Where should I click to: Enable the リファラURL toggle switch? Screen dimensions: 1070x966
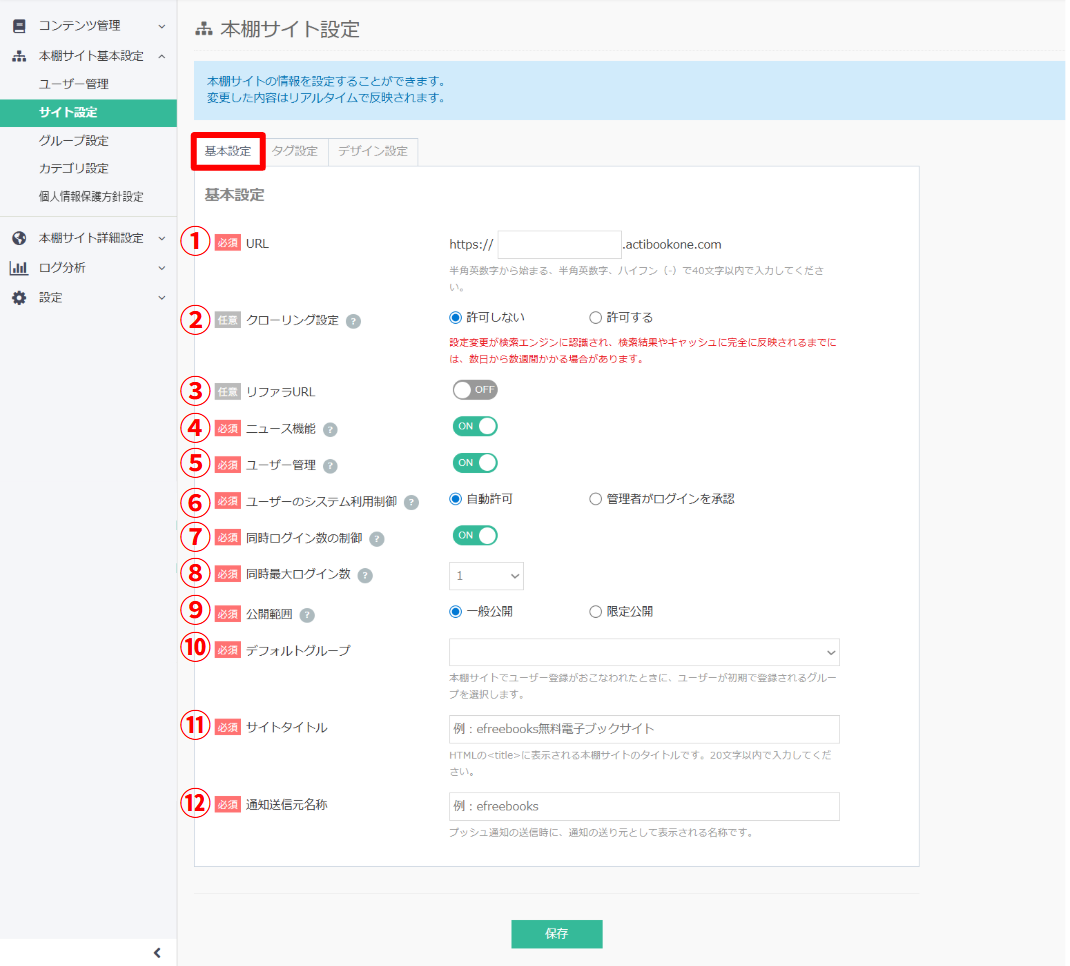[475, 390]
